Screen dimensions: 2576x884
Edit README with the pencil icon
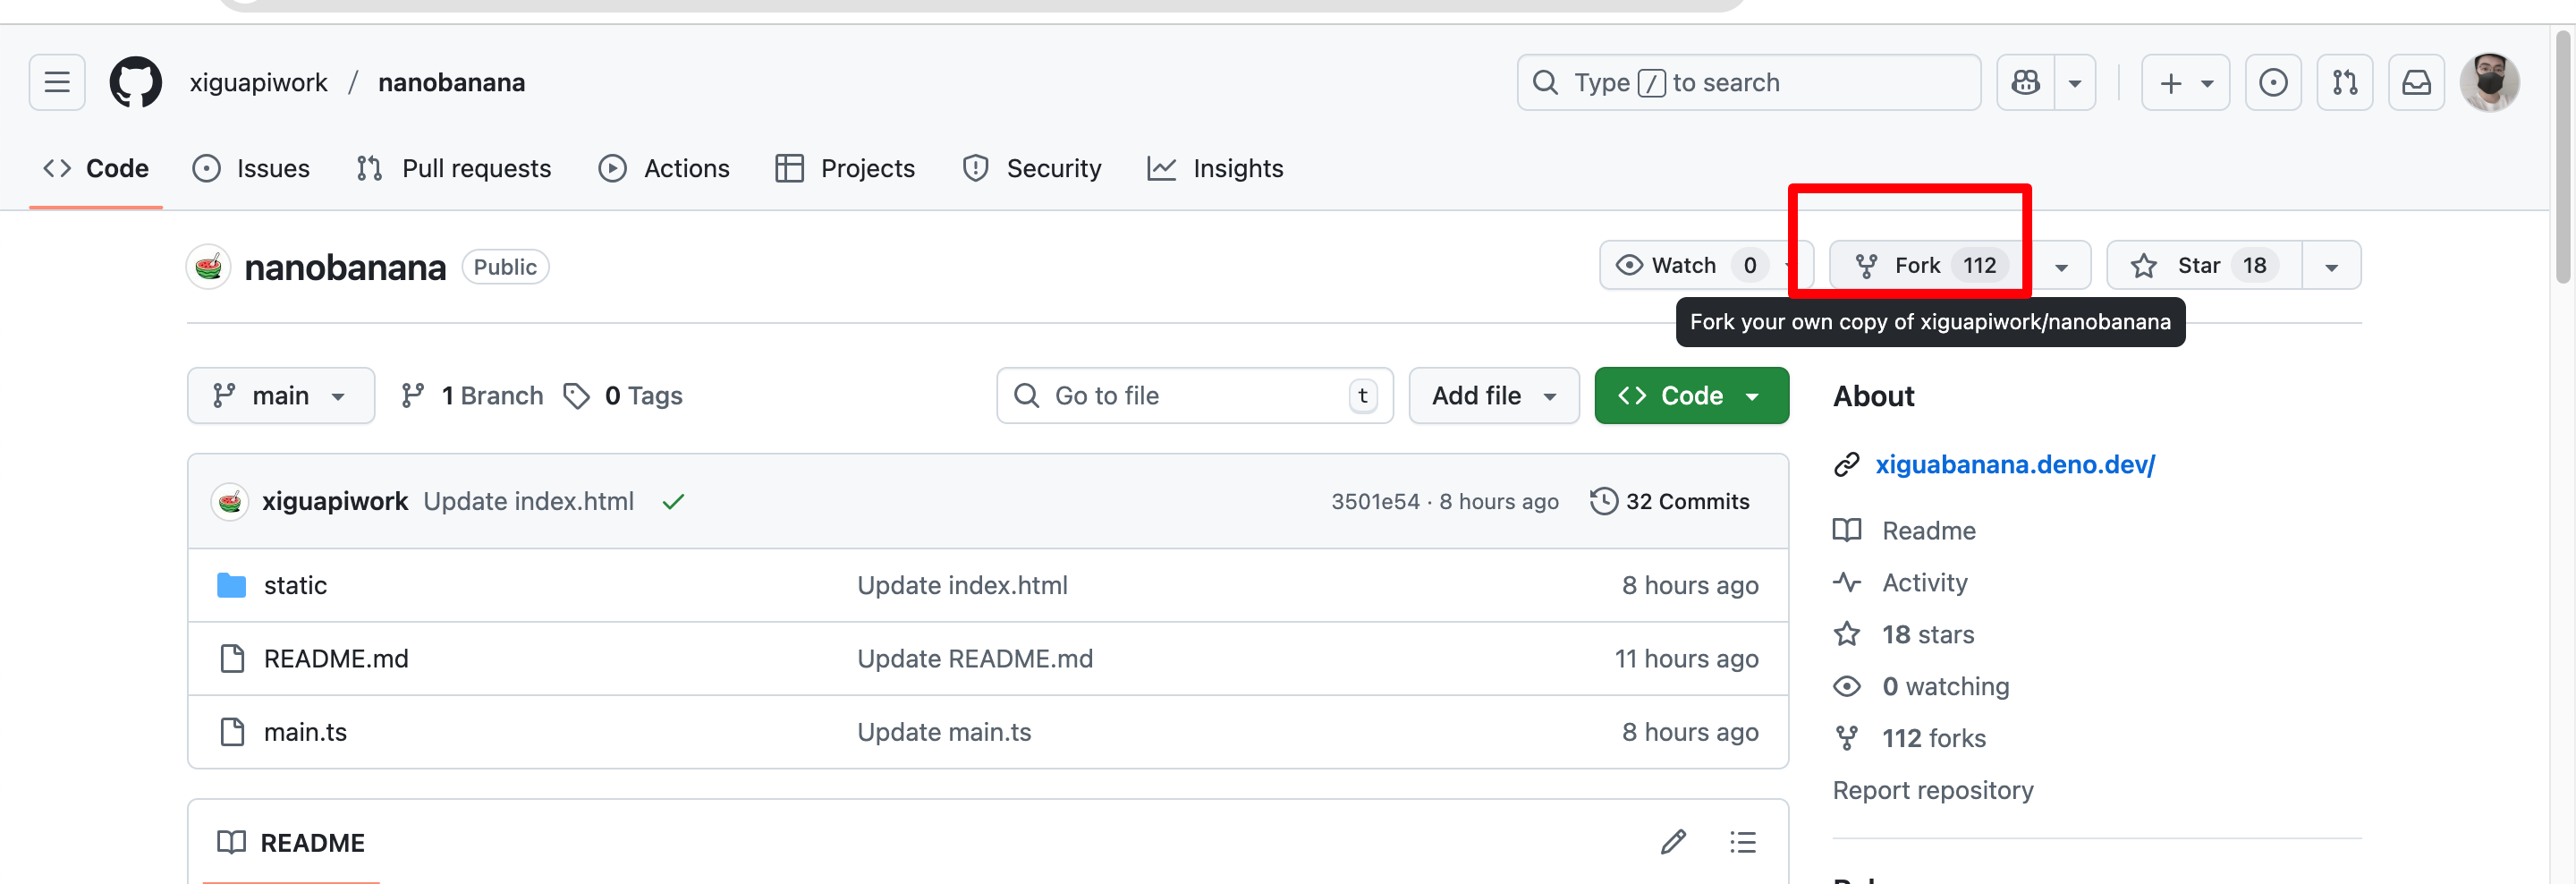pos(1673,842)
